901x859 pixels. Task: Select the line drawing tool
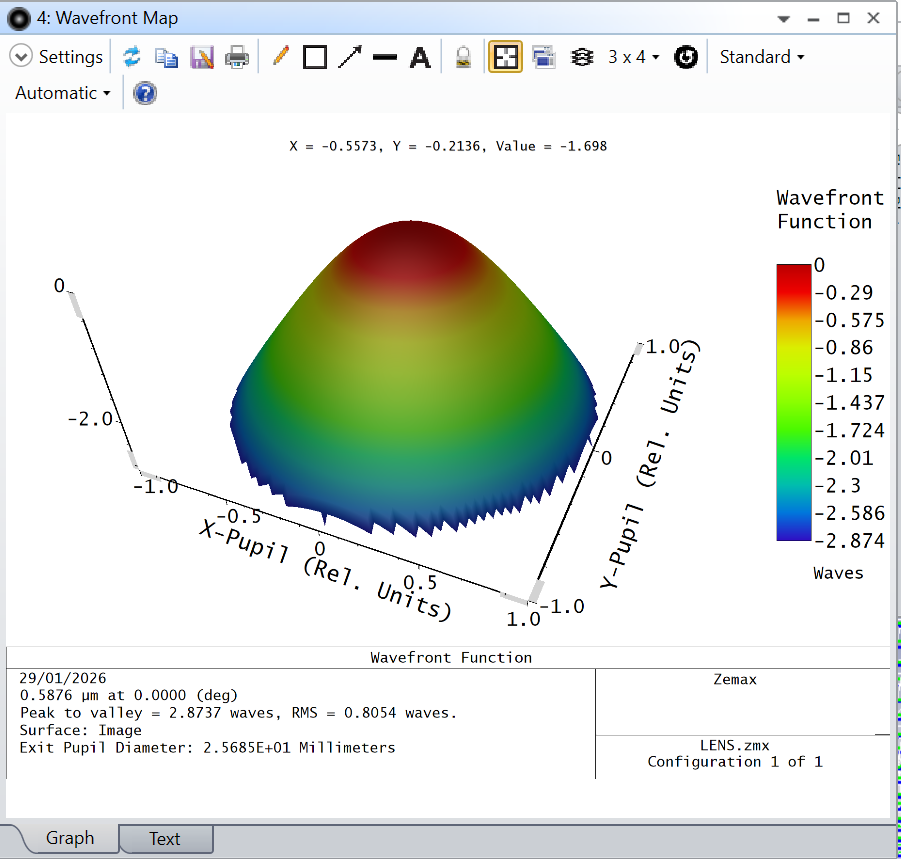[384, 57]
